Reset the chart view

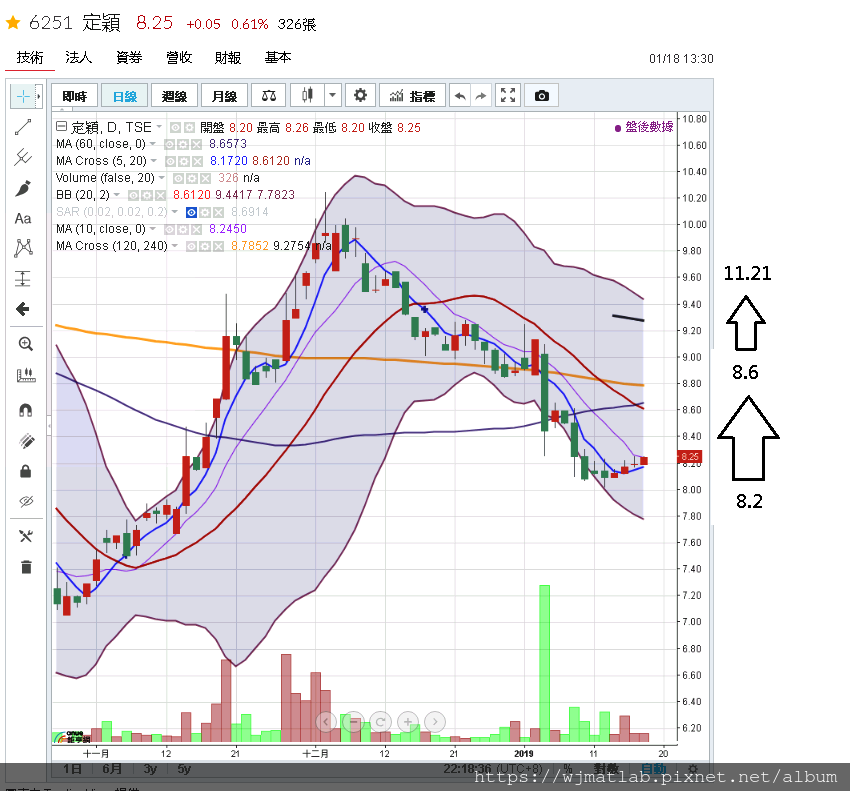click(381, 722)
